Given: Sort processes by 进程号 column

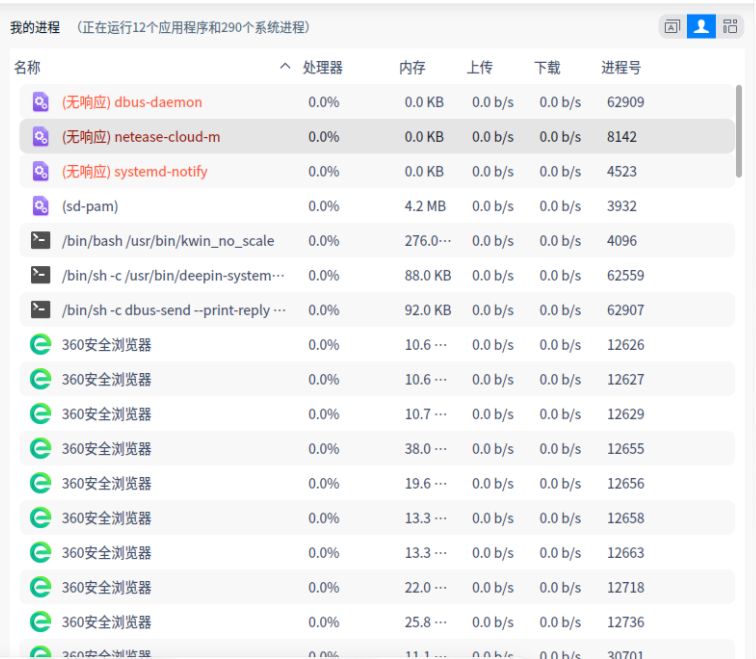Looking at the screenshot, I should pyautogui.click(x=621, y=67).
